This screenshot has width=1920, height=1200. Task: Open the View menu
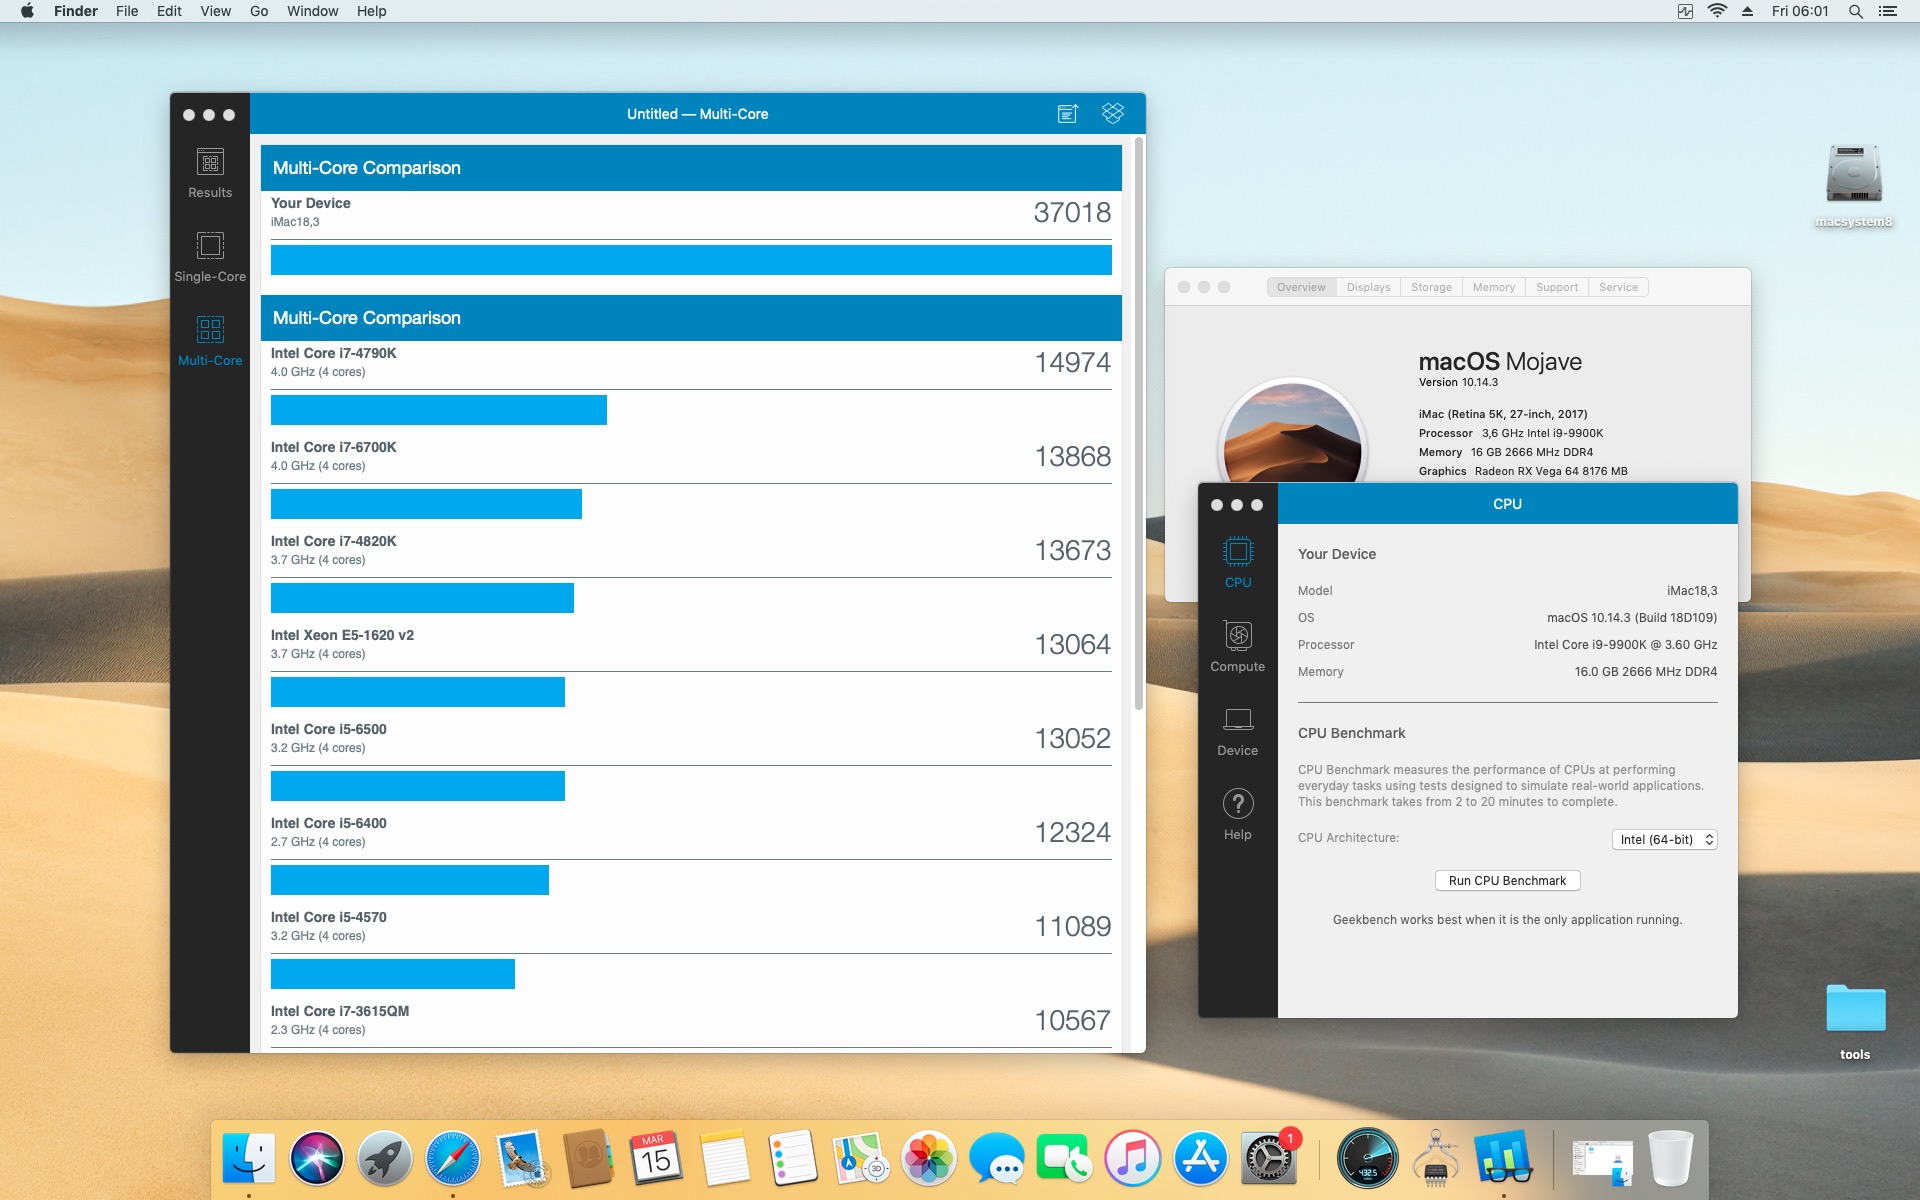point(215,11)
